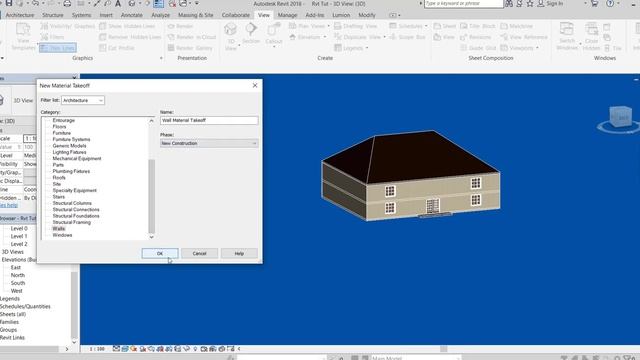Click the ViewCube in the 3D view
Image resolution: width=640 pixels, height=360 pixels.
click(620, 118)
